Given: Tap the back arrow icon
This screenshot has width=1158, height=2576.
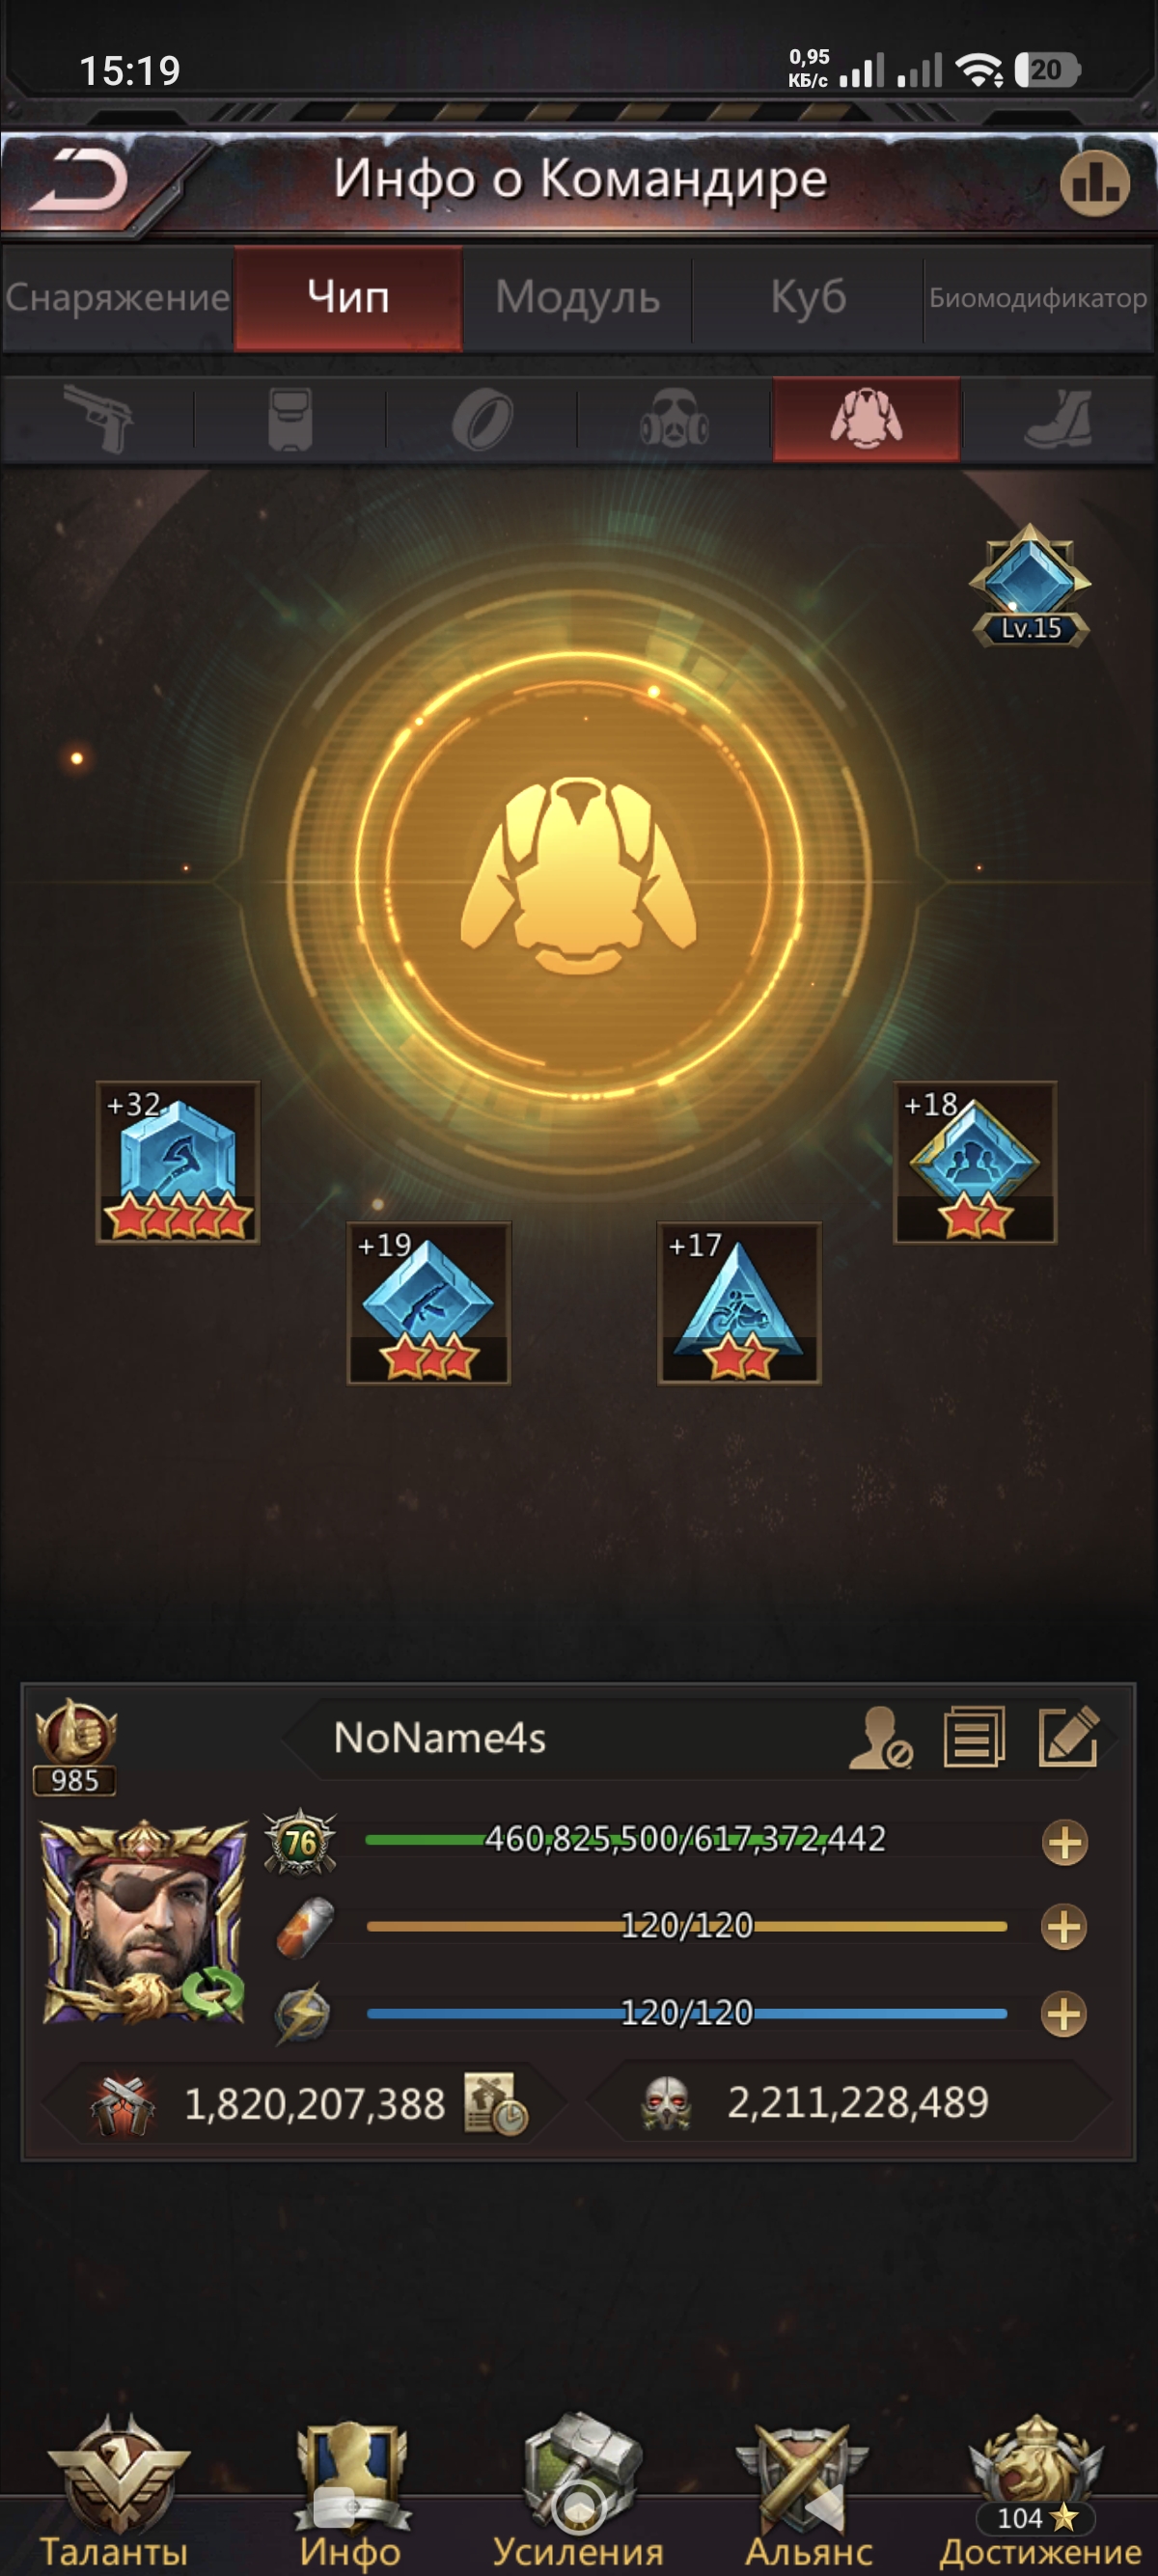Looking at the screenshot, I should pos(80,180).
